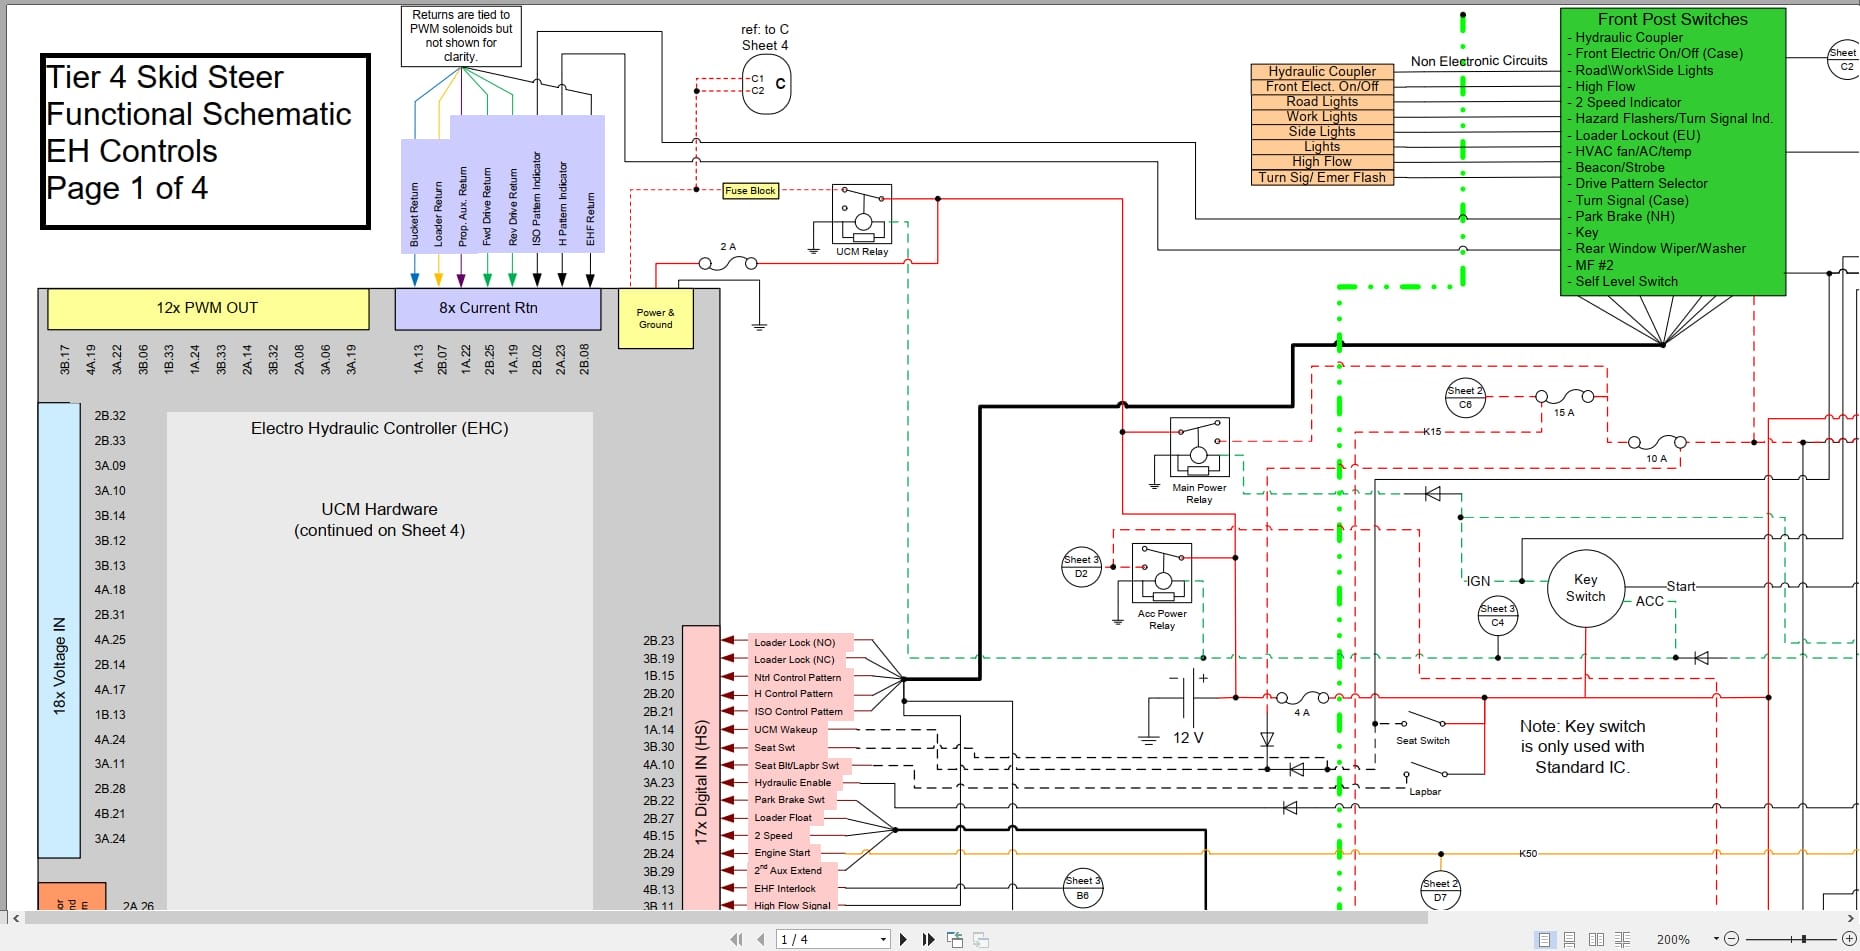1860x951 pixels.
Task: Click the Turn Sig/ Emer Flash label
Action: click(1322, 177)
